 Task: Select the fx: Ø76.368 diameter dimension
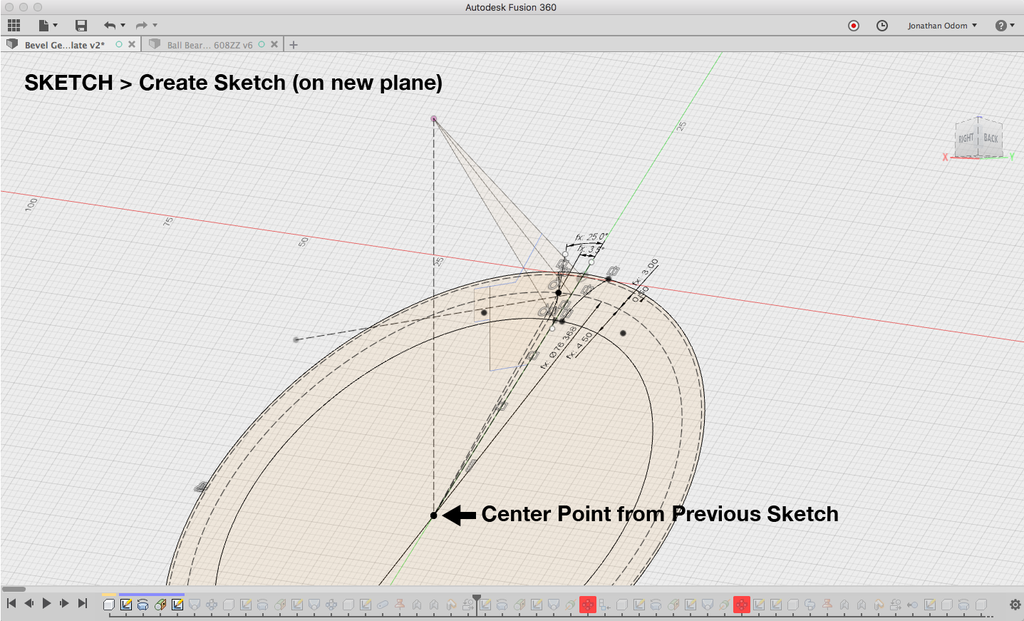coord(558,347)
